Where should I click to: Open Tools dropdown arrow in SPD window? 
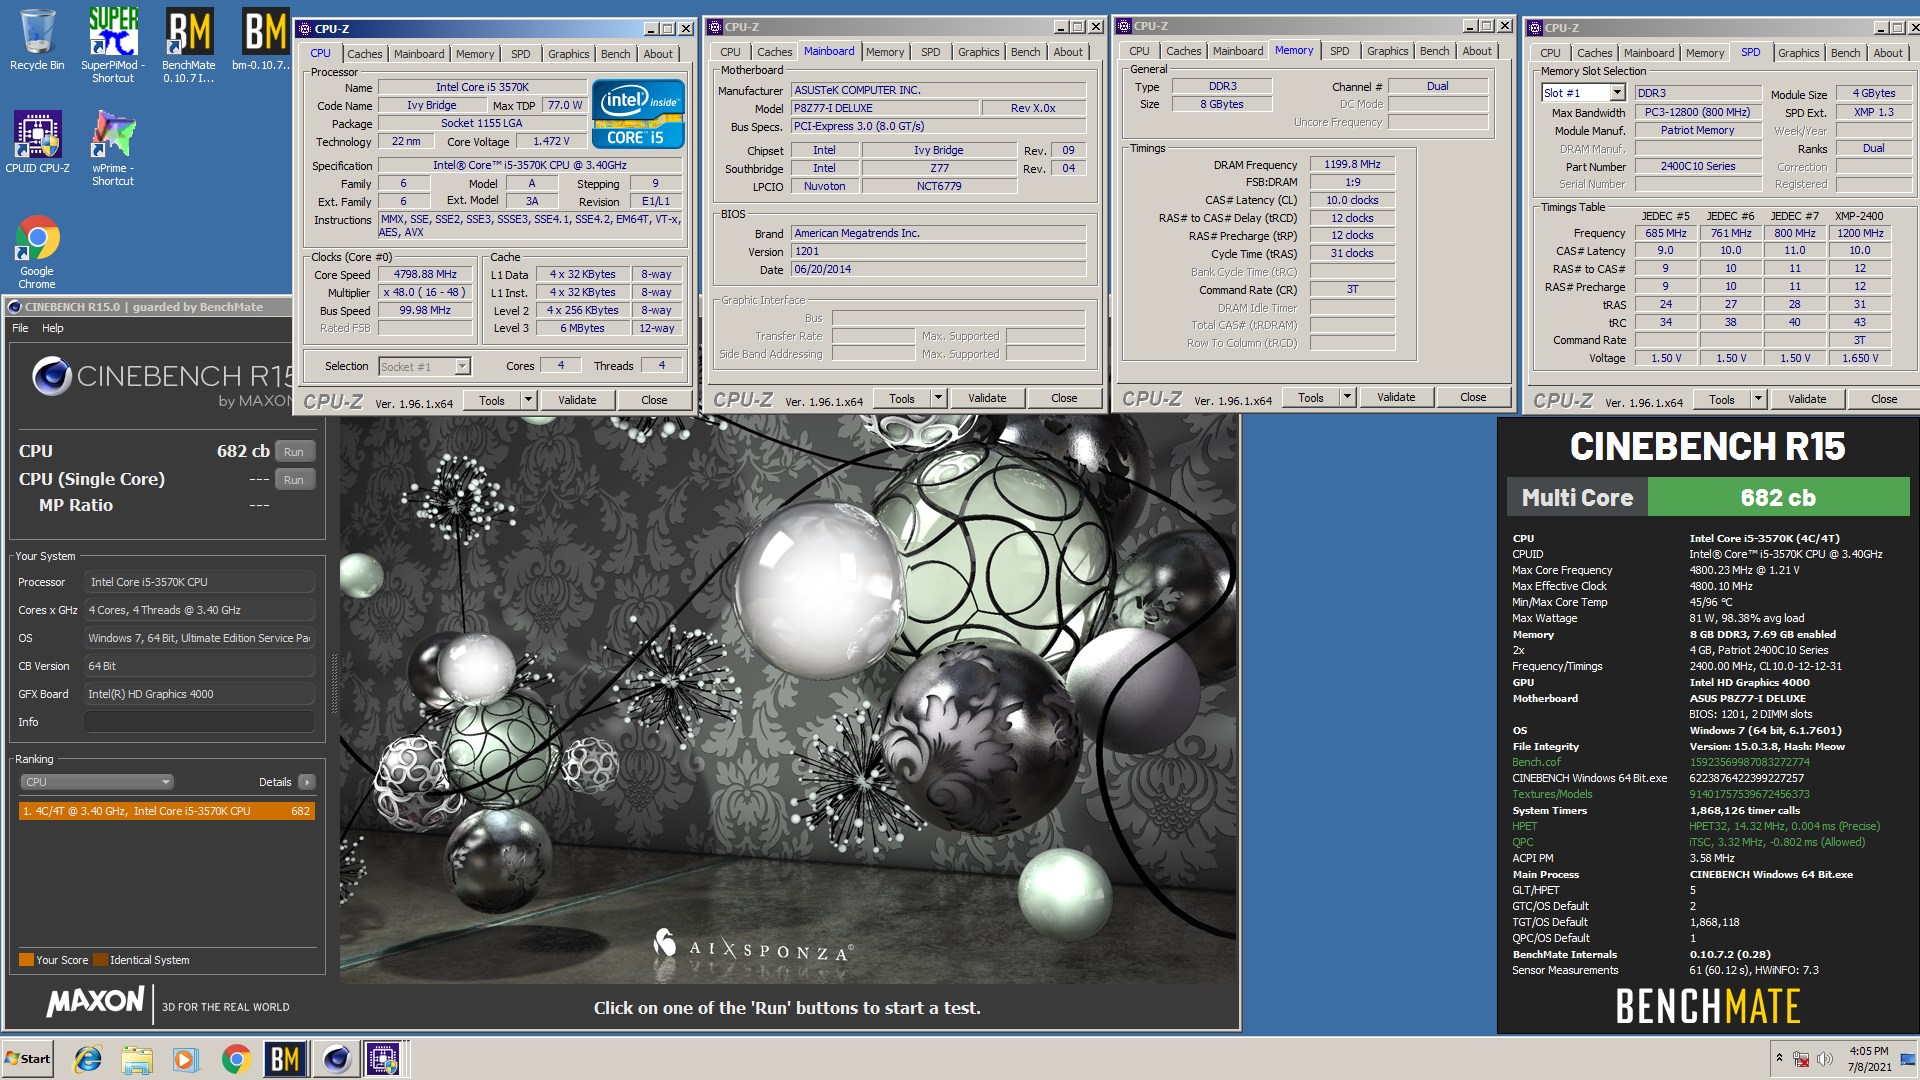[1758, 399]
